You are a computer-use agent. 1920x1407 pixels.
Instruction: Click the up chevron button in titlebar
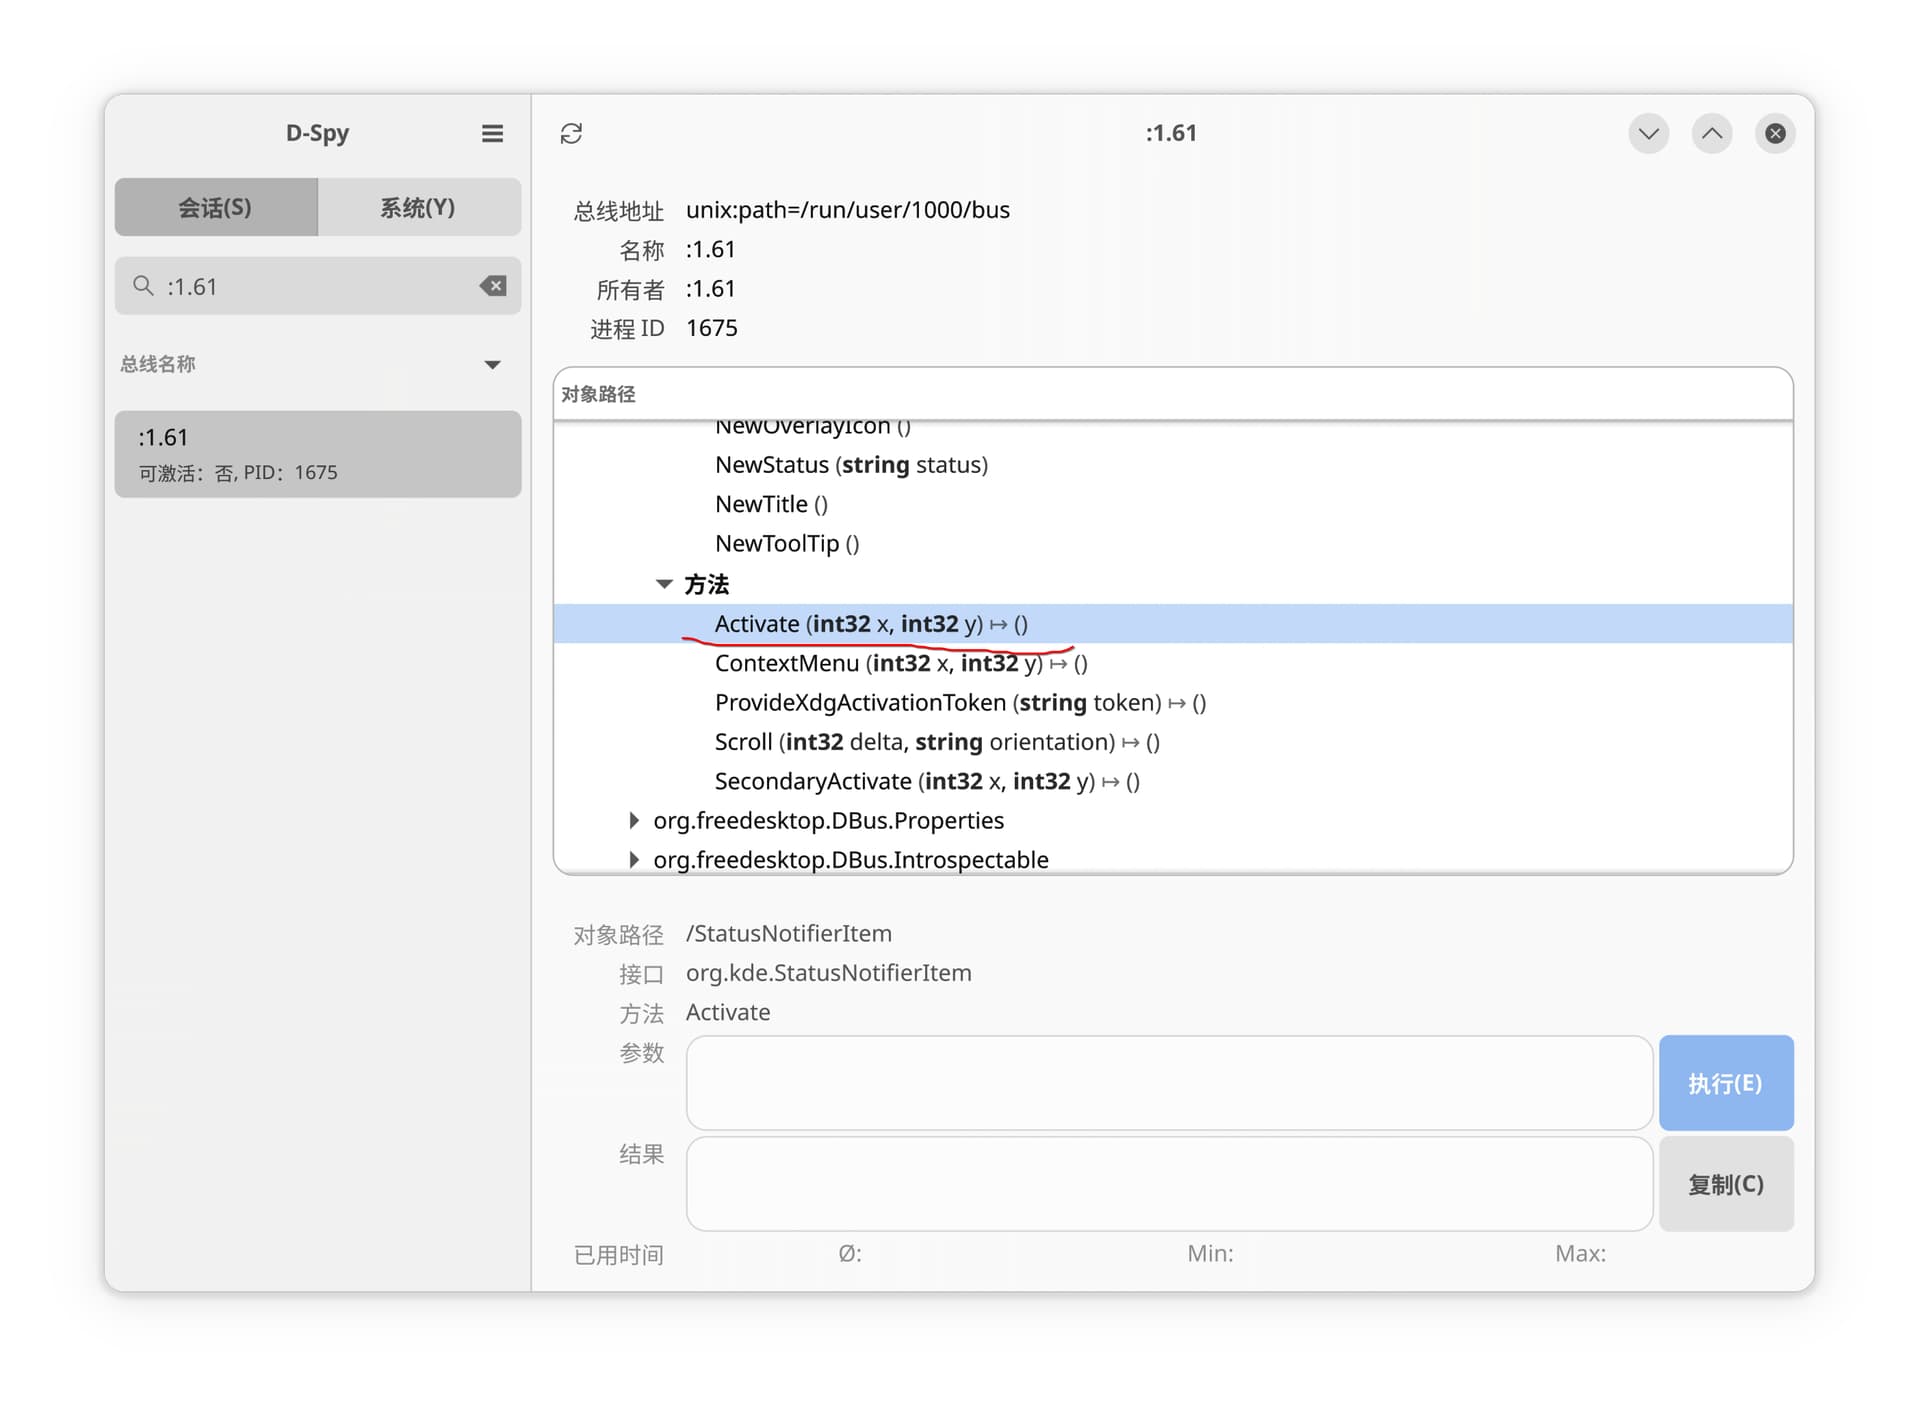click(1712, 133)
